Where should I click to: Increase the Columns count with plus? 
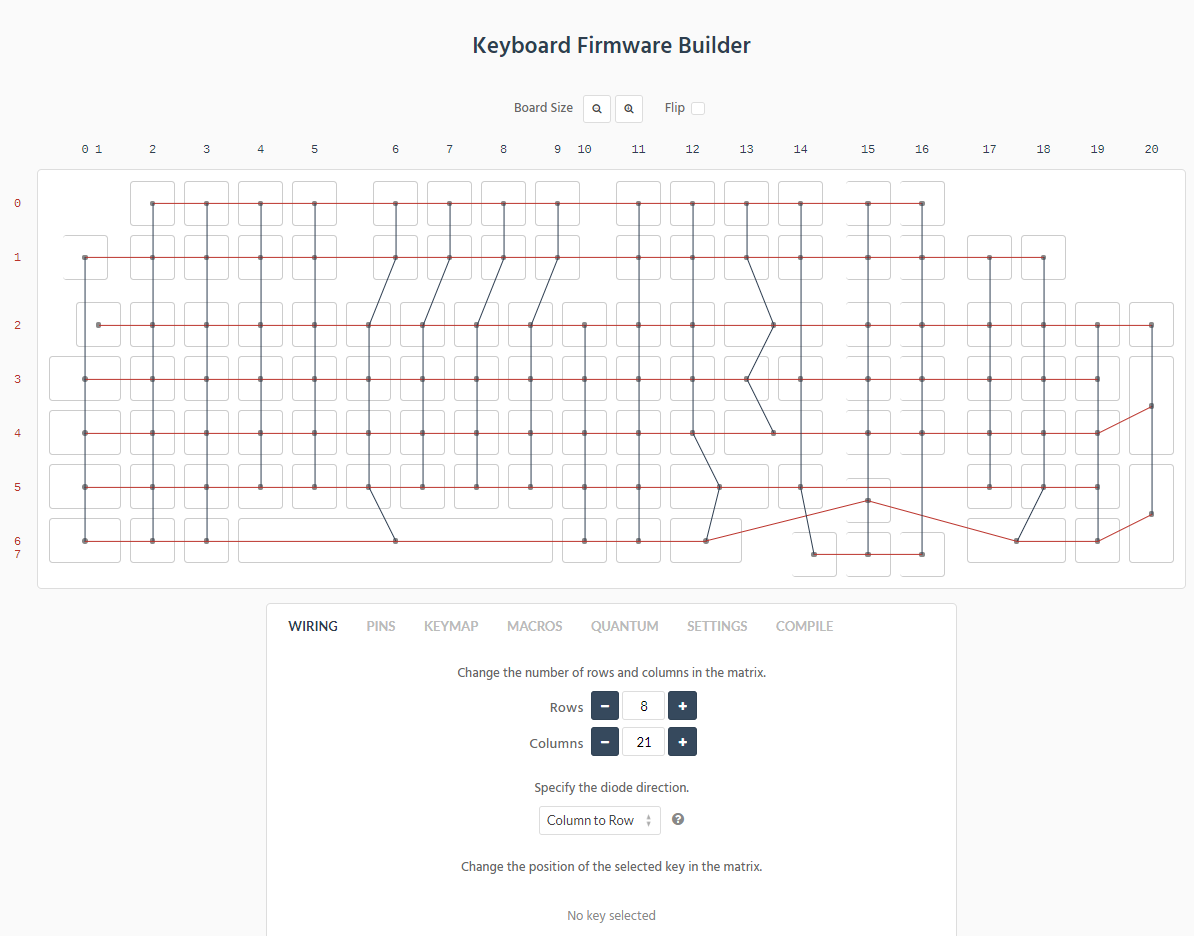pos(682,742)
